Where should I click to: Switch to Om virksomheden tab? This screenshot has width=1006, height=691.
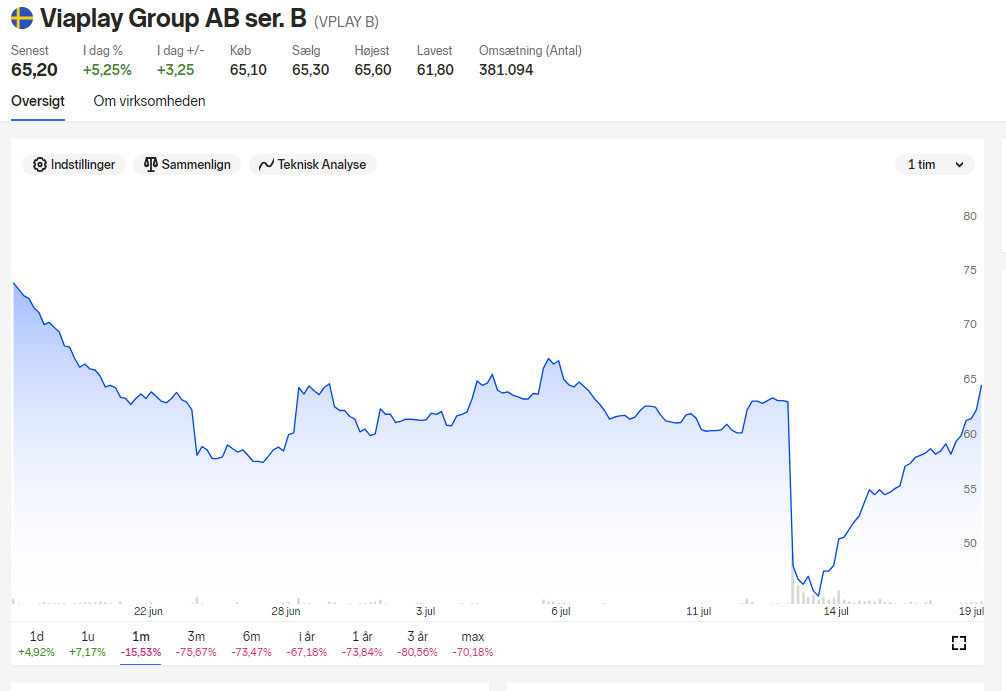point(149,101)
